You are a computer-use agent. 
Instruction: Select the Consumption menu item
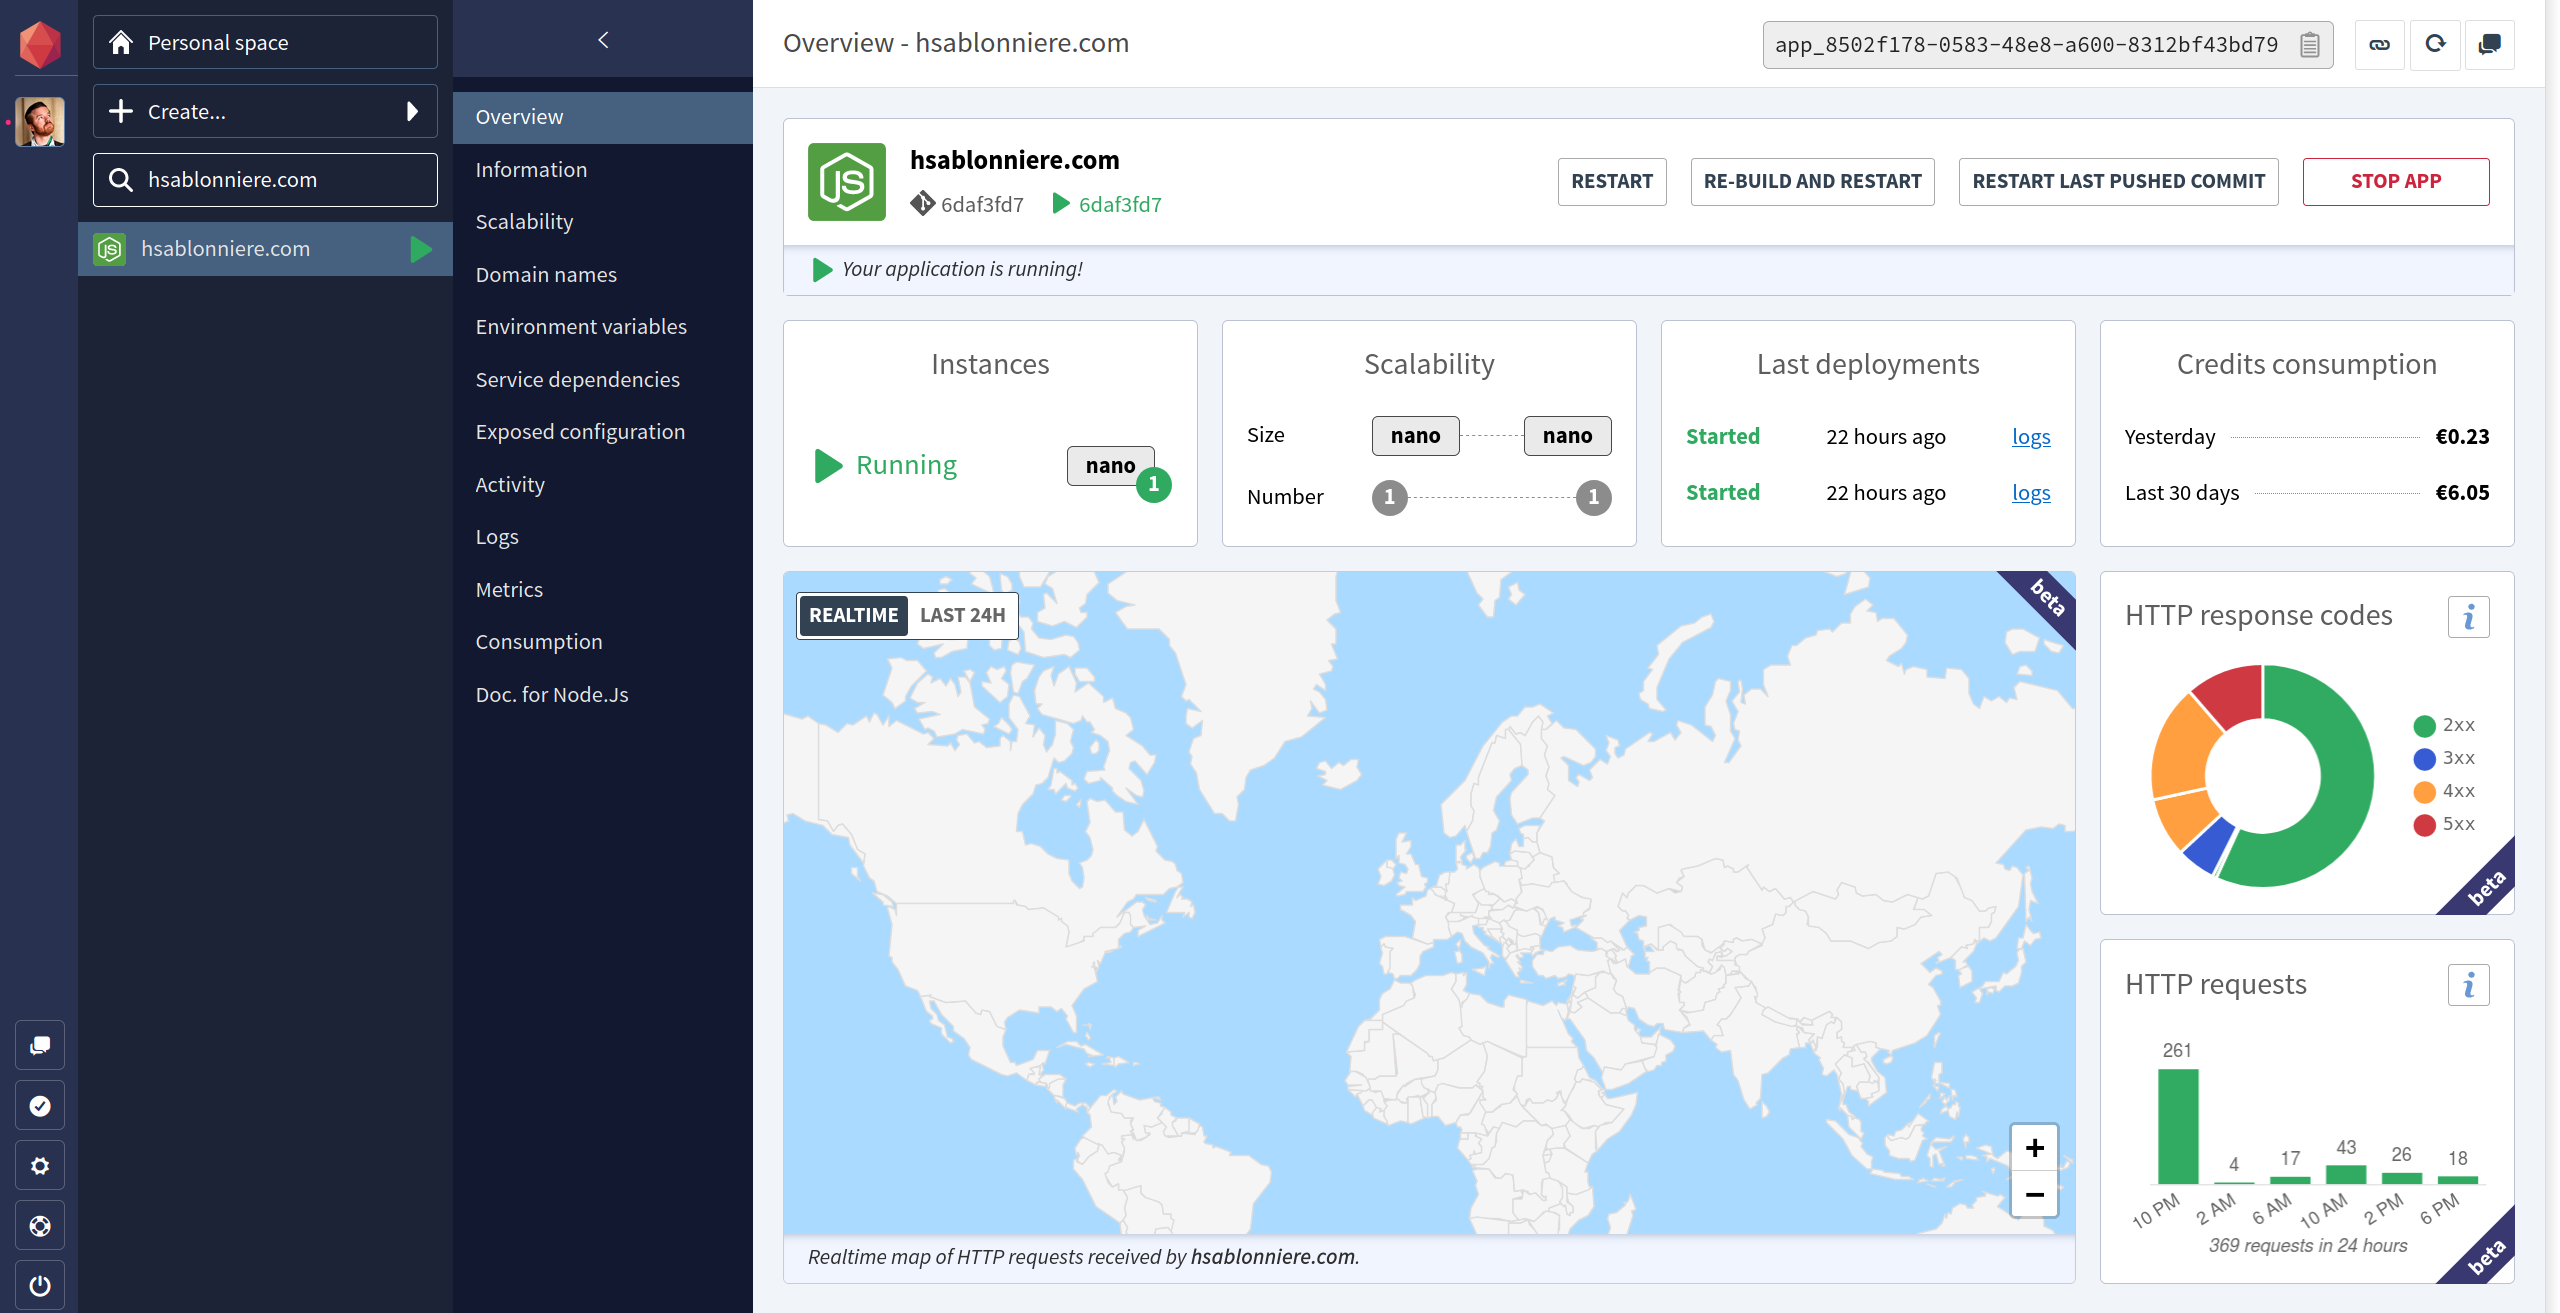point(537,640)
